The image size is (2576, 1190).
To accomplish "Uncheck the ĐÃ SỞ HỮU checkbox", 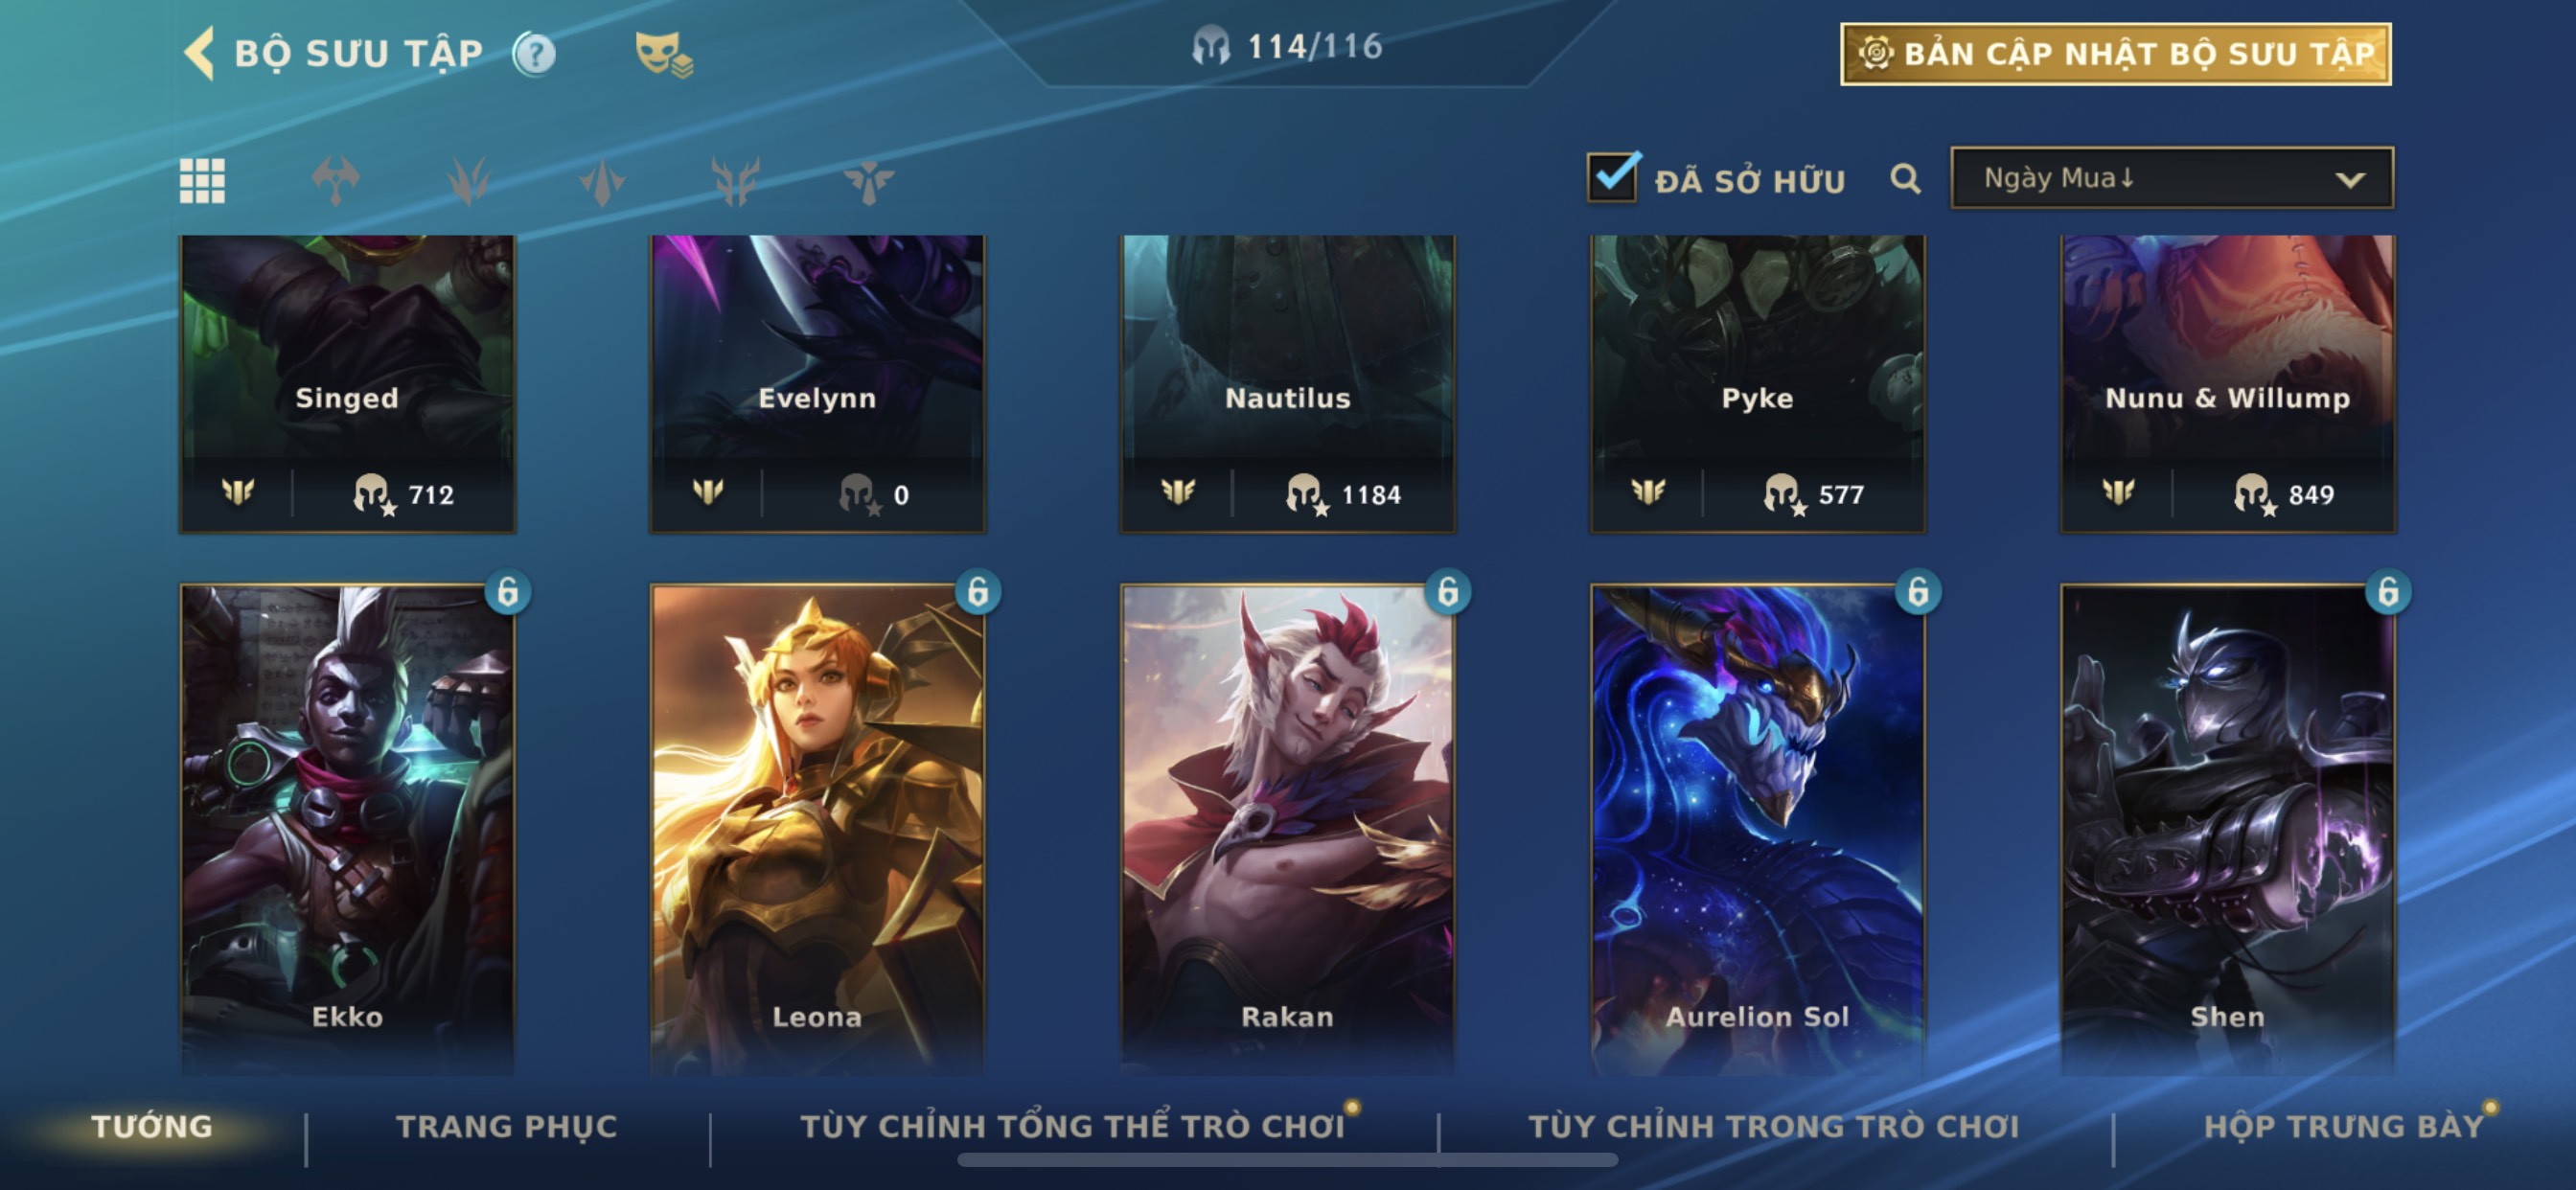I will pos(1612,178).
